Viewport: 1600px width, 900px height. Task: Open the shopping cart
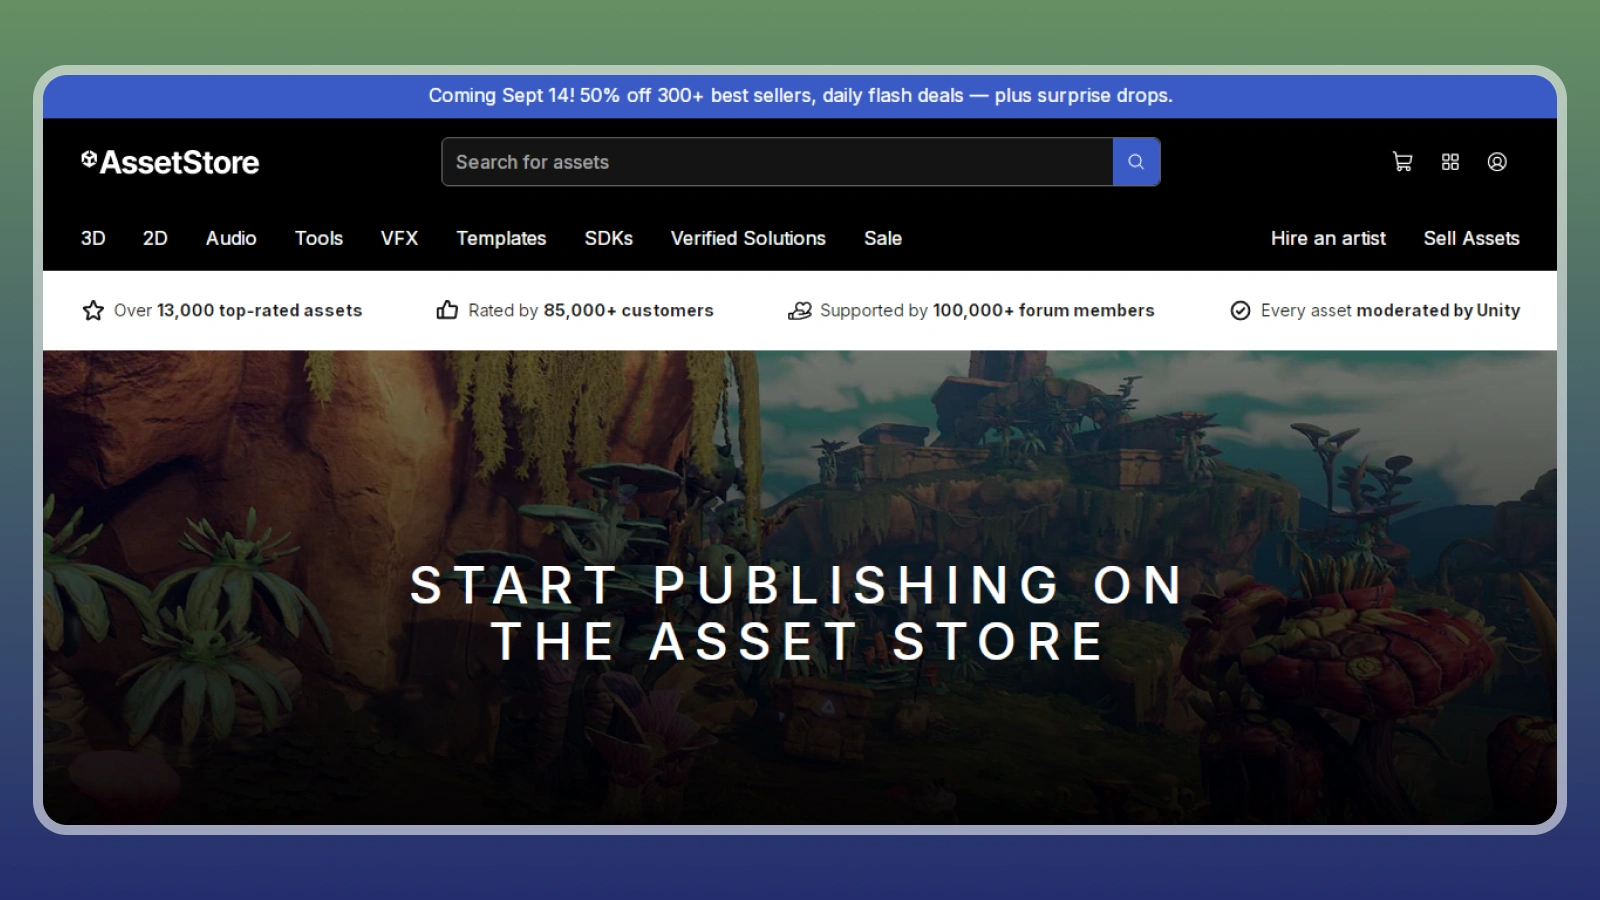1402,162
